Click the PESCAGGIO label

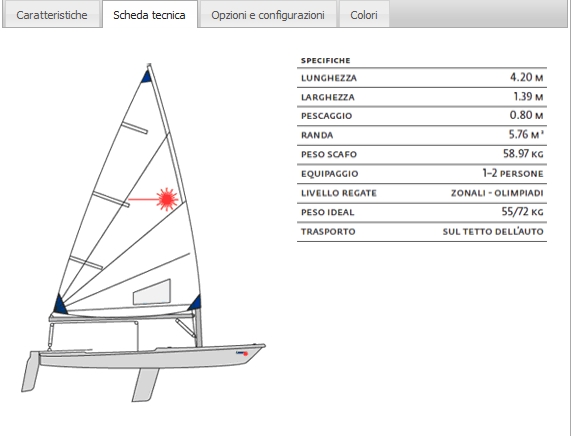[x=326, y=116]
